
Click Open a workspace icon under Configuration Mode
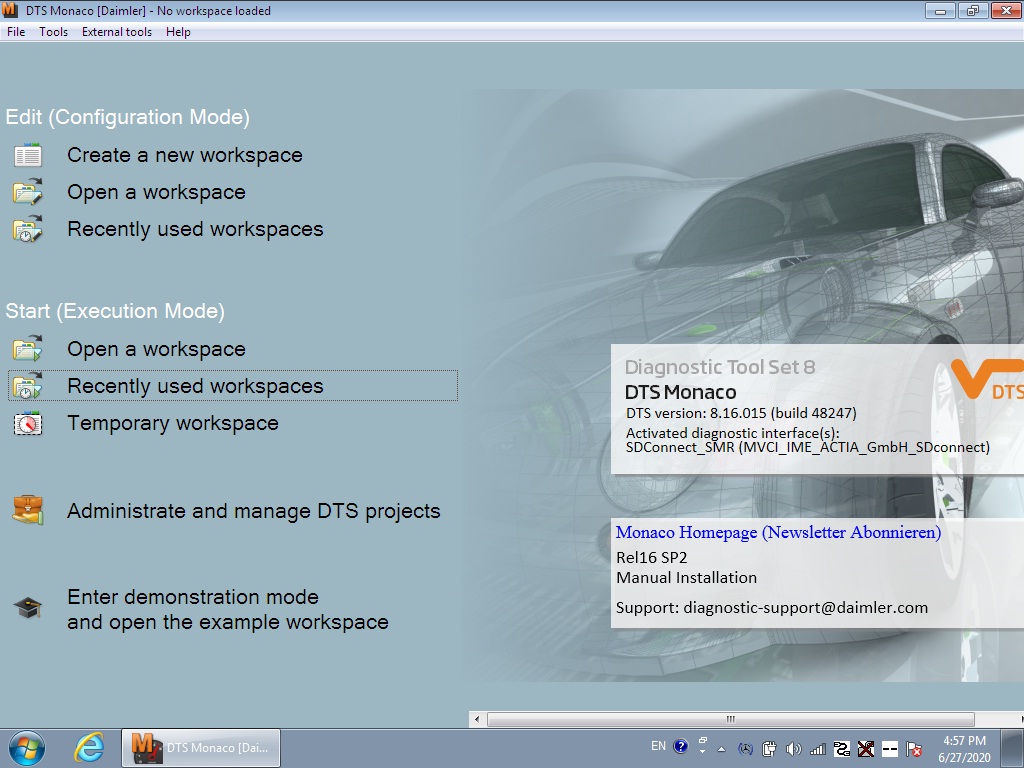pyautogui.click(x=28, y=192)
